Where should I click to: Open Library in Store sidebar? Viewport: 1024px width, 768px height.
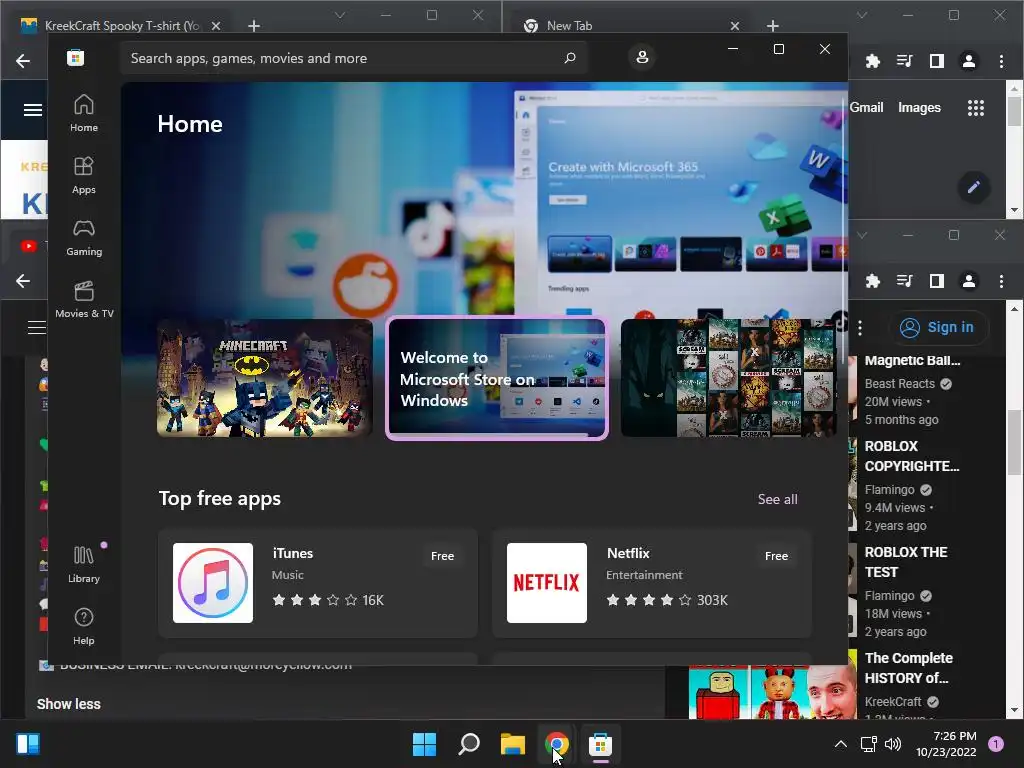click(84, 564)
